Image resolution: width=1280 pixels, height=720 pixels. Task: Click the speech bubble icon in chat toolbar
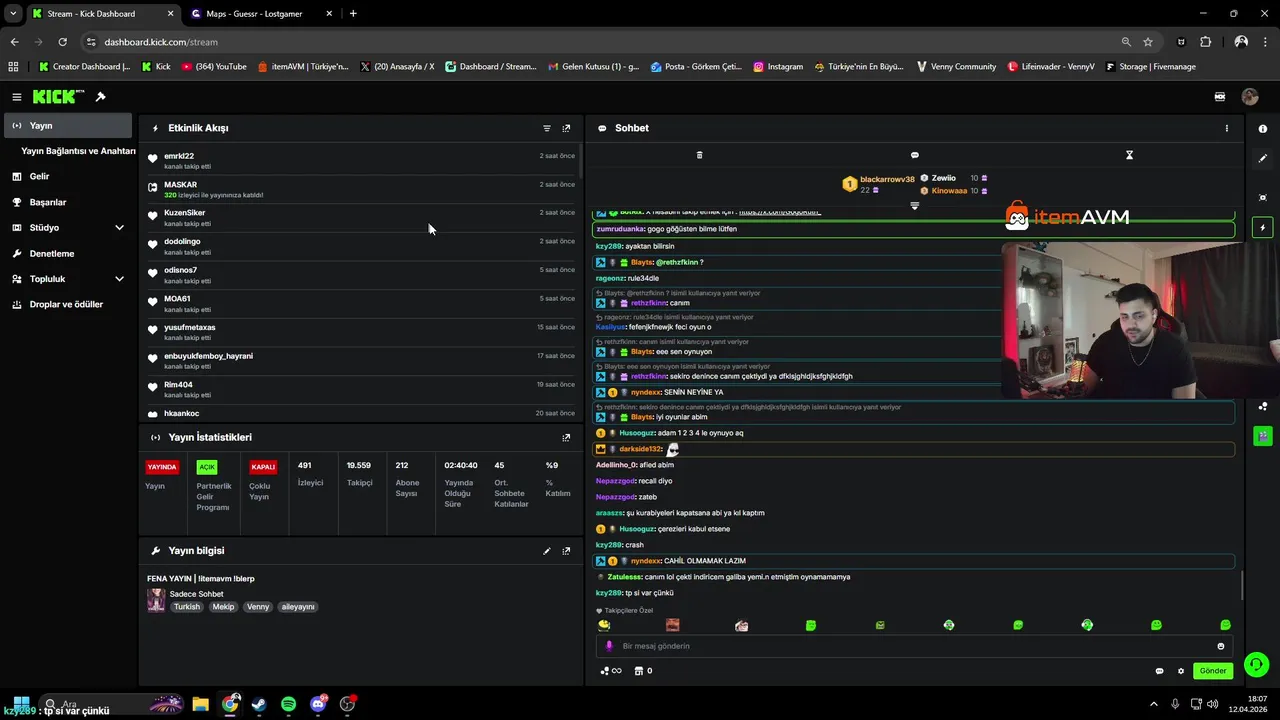pyautogui.click(x=914, y=155)
